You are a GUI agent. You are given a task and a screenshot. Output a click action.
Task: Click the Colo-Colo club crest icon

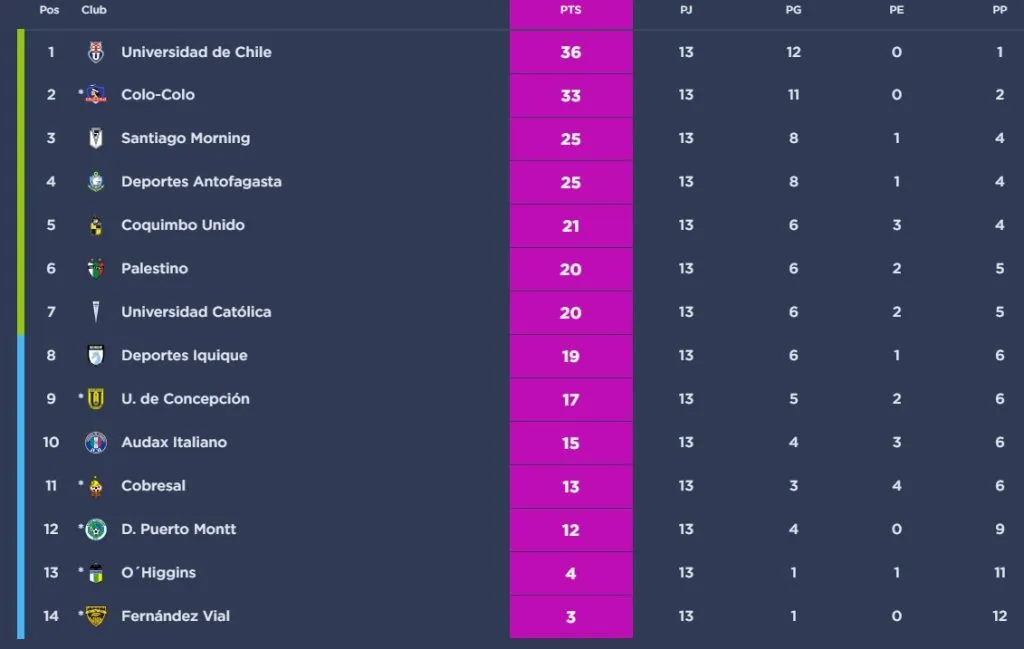tap(96, 95)
